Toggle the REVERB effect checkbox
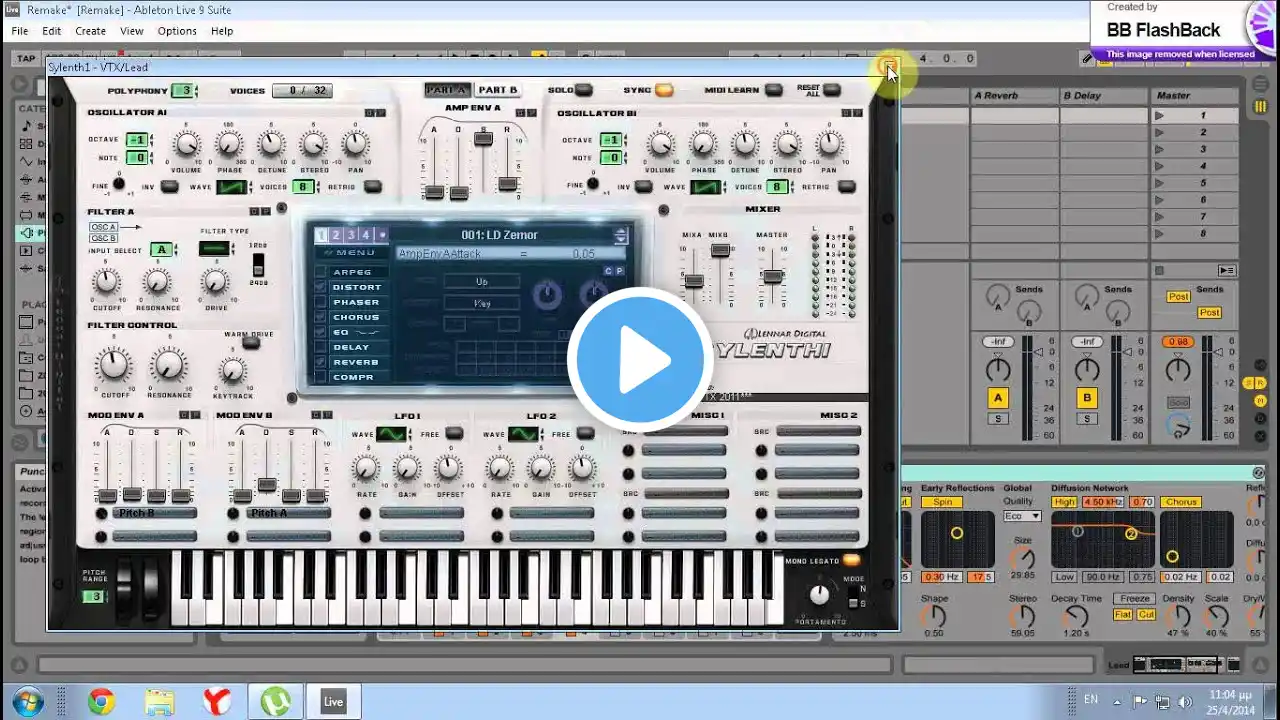The width and height of the screenshot is (1280, 720). pos(321,362)
